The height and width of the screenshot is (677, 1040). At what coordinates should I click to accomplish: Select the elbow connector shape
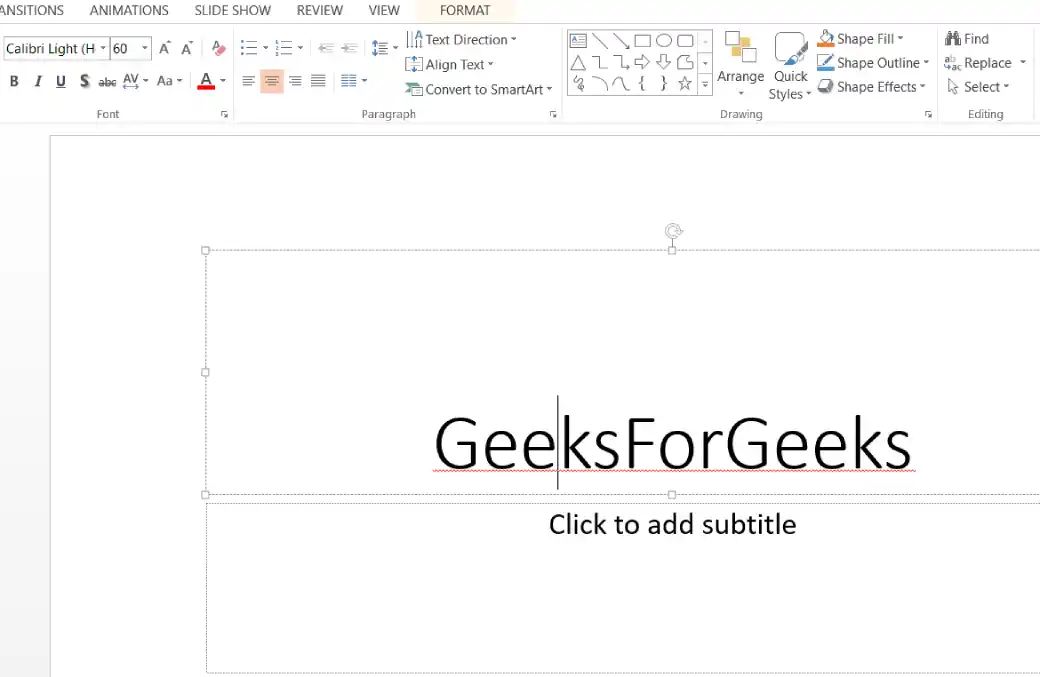coord(600,62)
